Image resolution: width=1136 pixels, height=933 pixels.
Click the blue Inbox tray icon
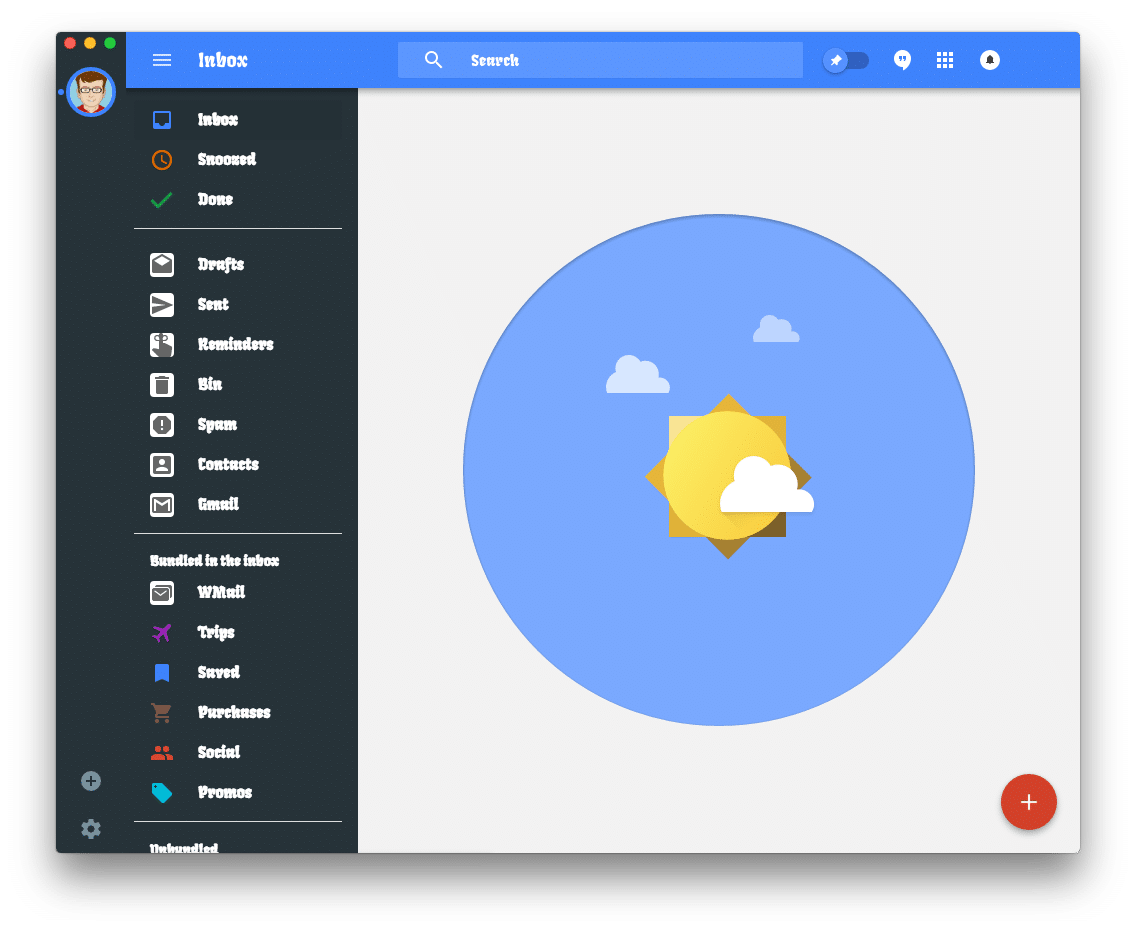pyautogui.click(x=162, y=120)
